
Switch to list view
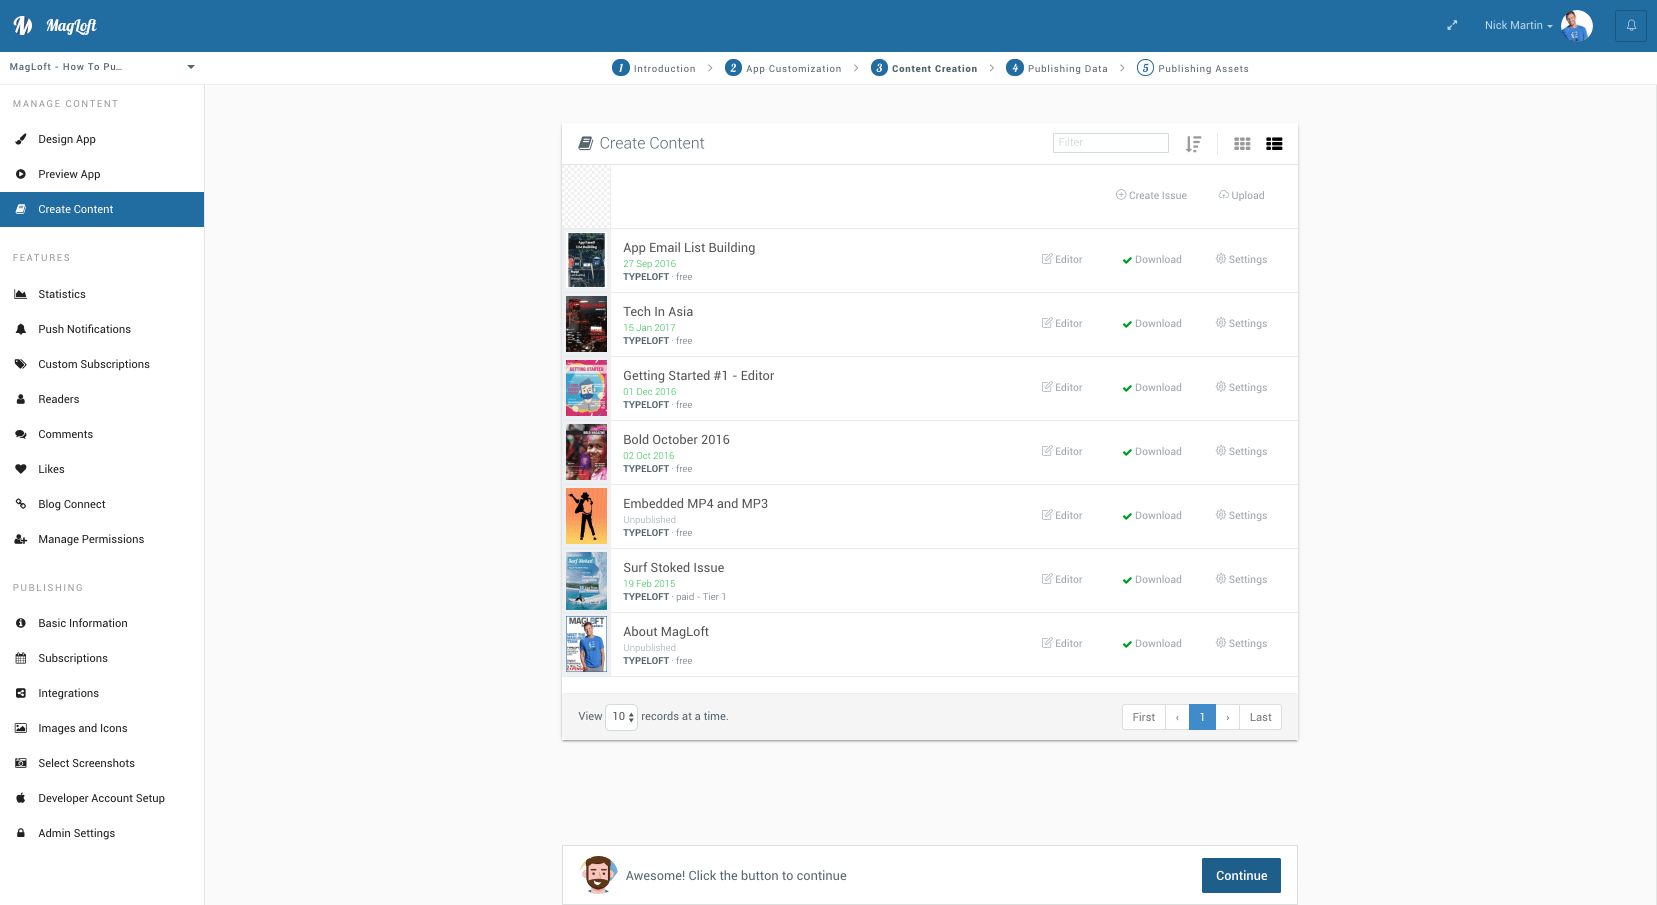(x=1274, y=144)
